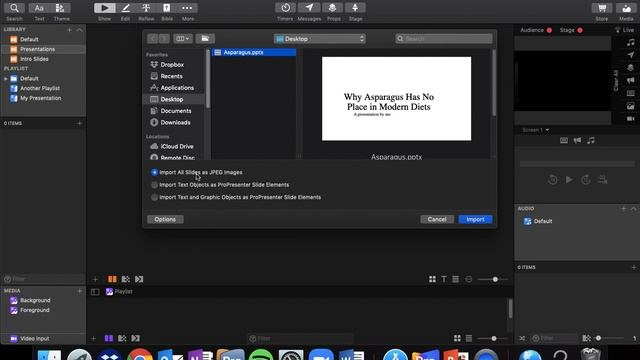Collapse the Library section
Image resolution: width=640 pixels, height=360 pixels.
coord(80,30)
